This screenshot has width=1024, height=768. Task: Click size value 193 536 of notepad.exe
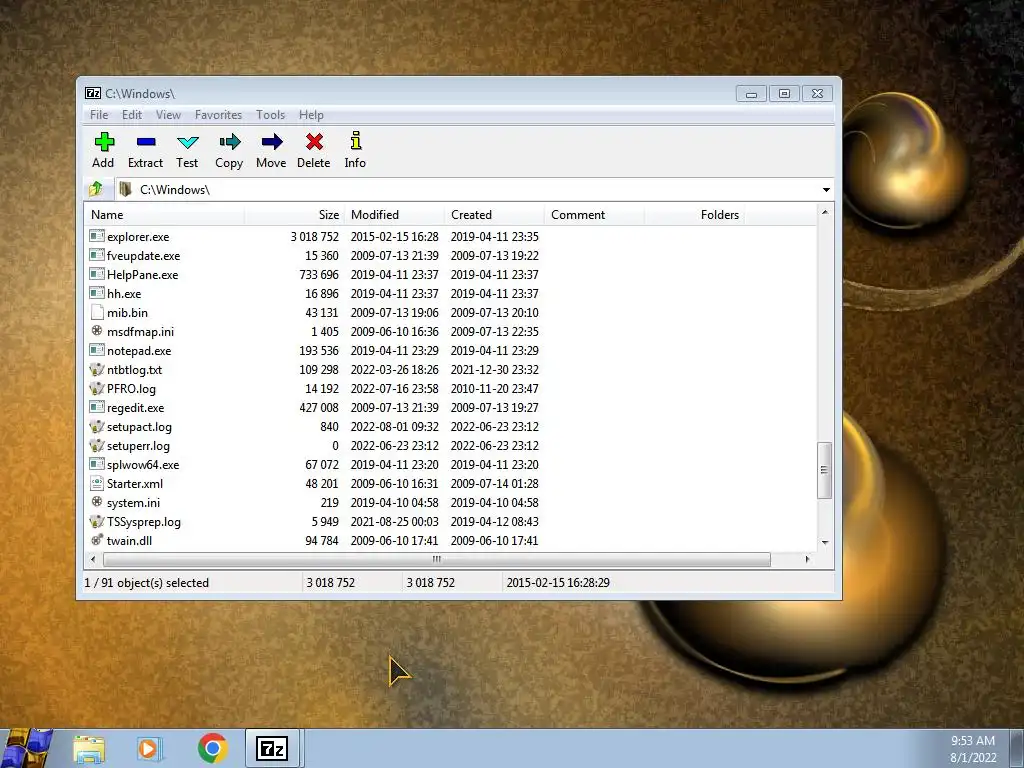[319, 351]
